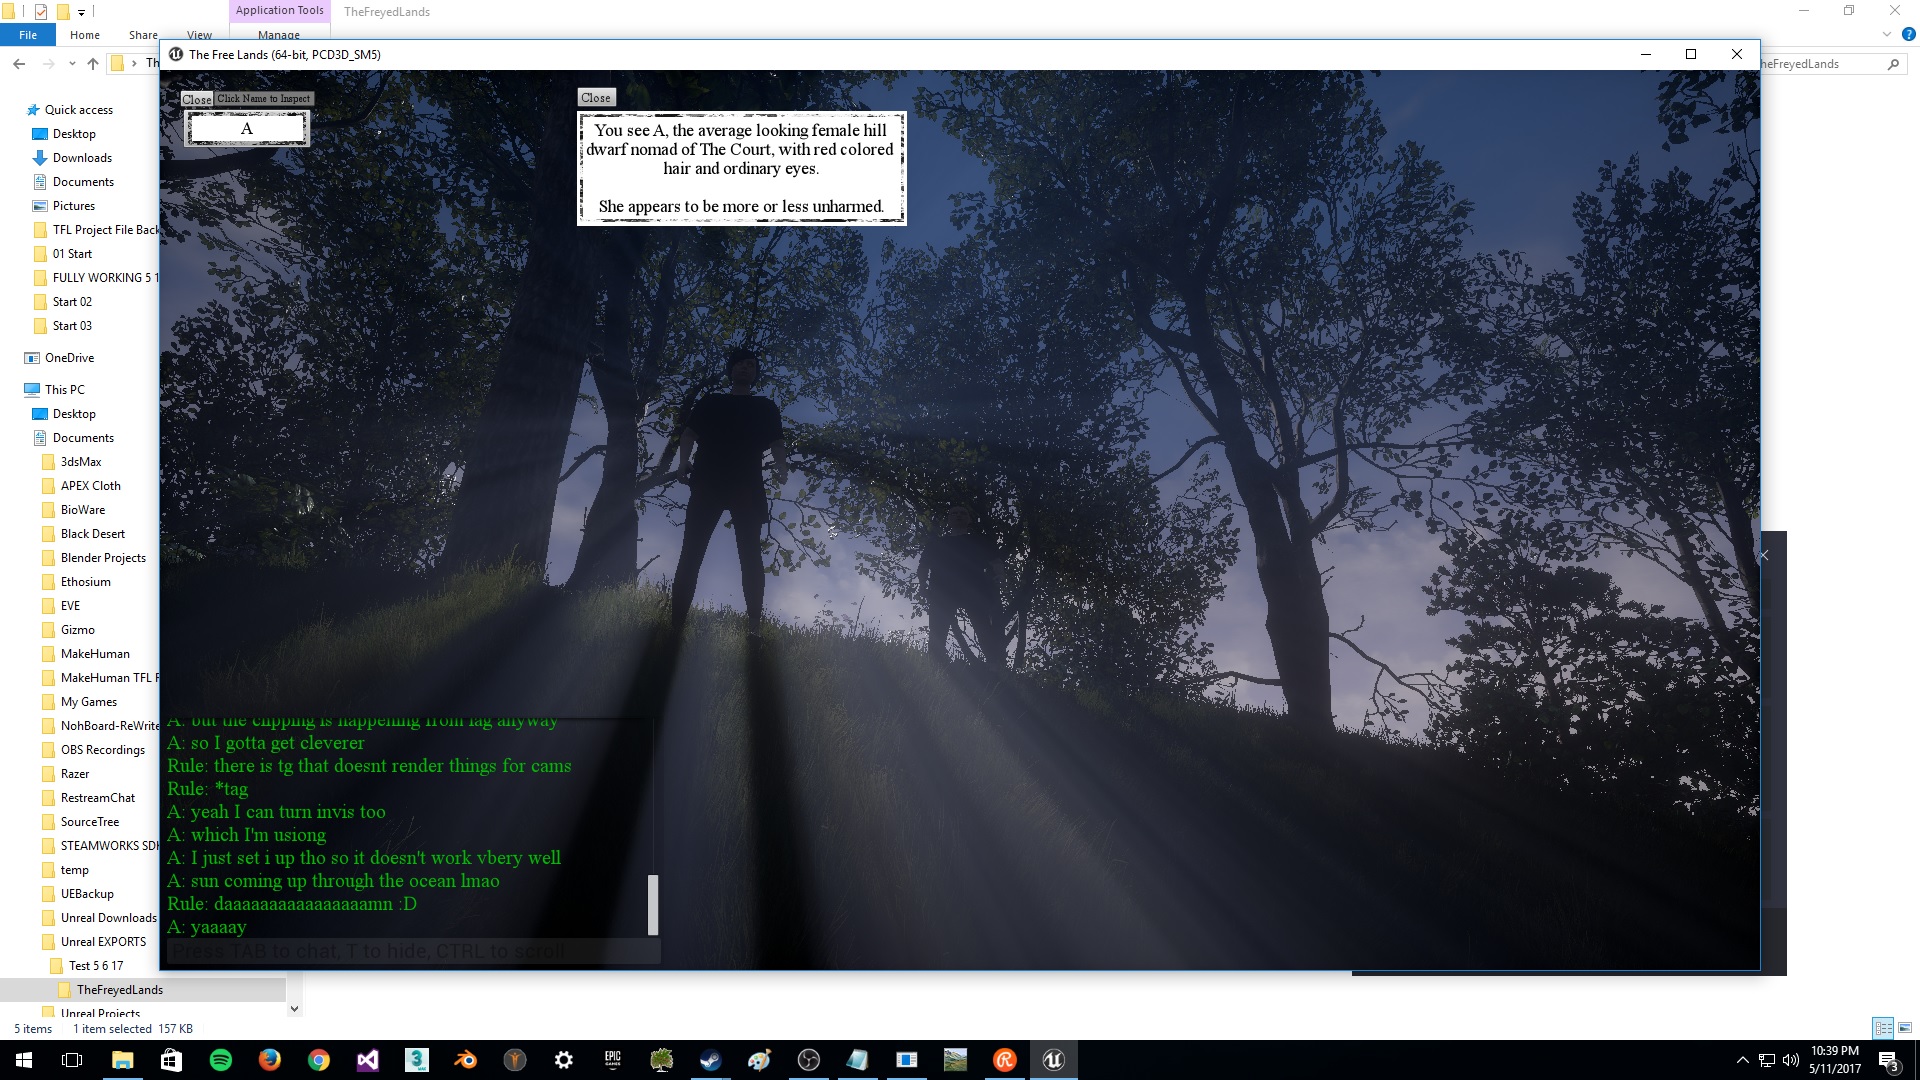1920x1080 pixels.
Task: Open File Explorer from taskbar
Action: click(122, 1060)
